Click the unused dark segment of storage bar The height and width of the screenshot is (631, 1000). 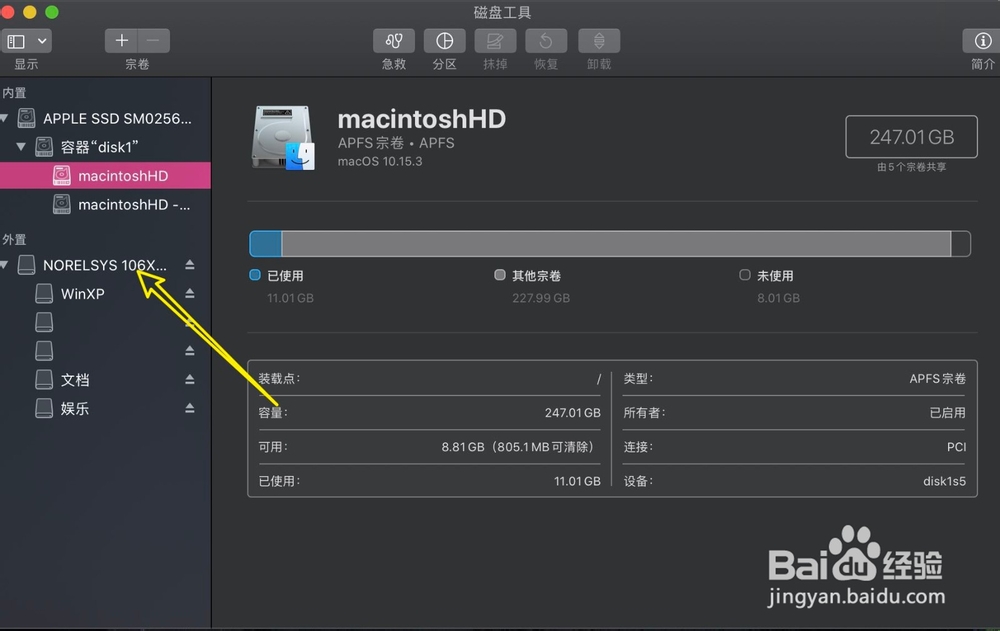(960, 244)
